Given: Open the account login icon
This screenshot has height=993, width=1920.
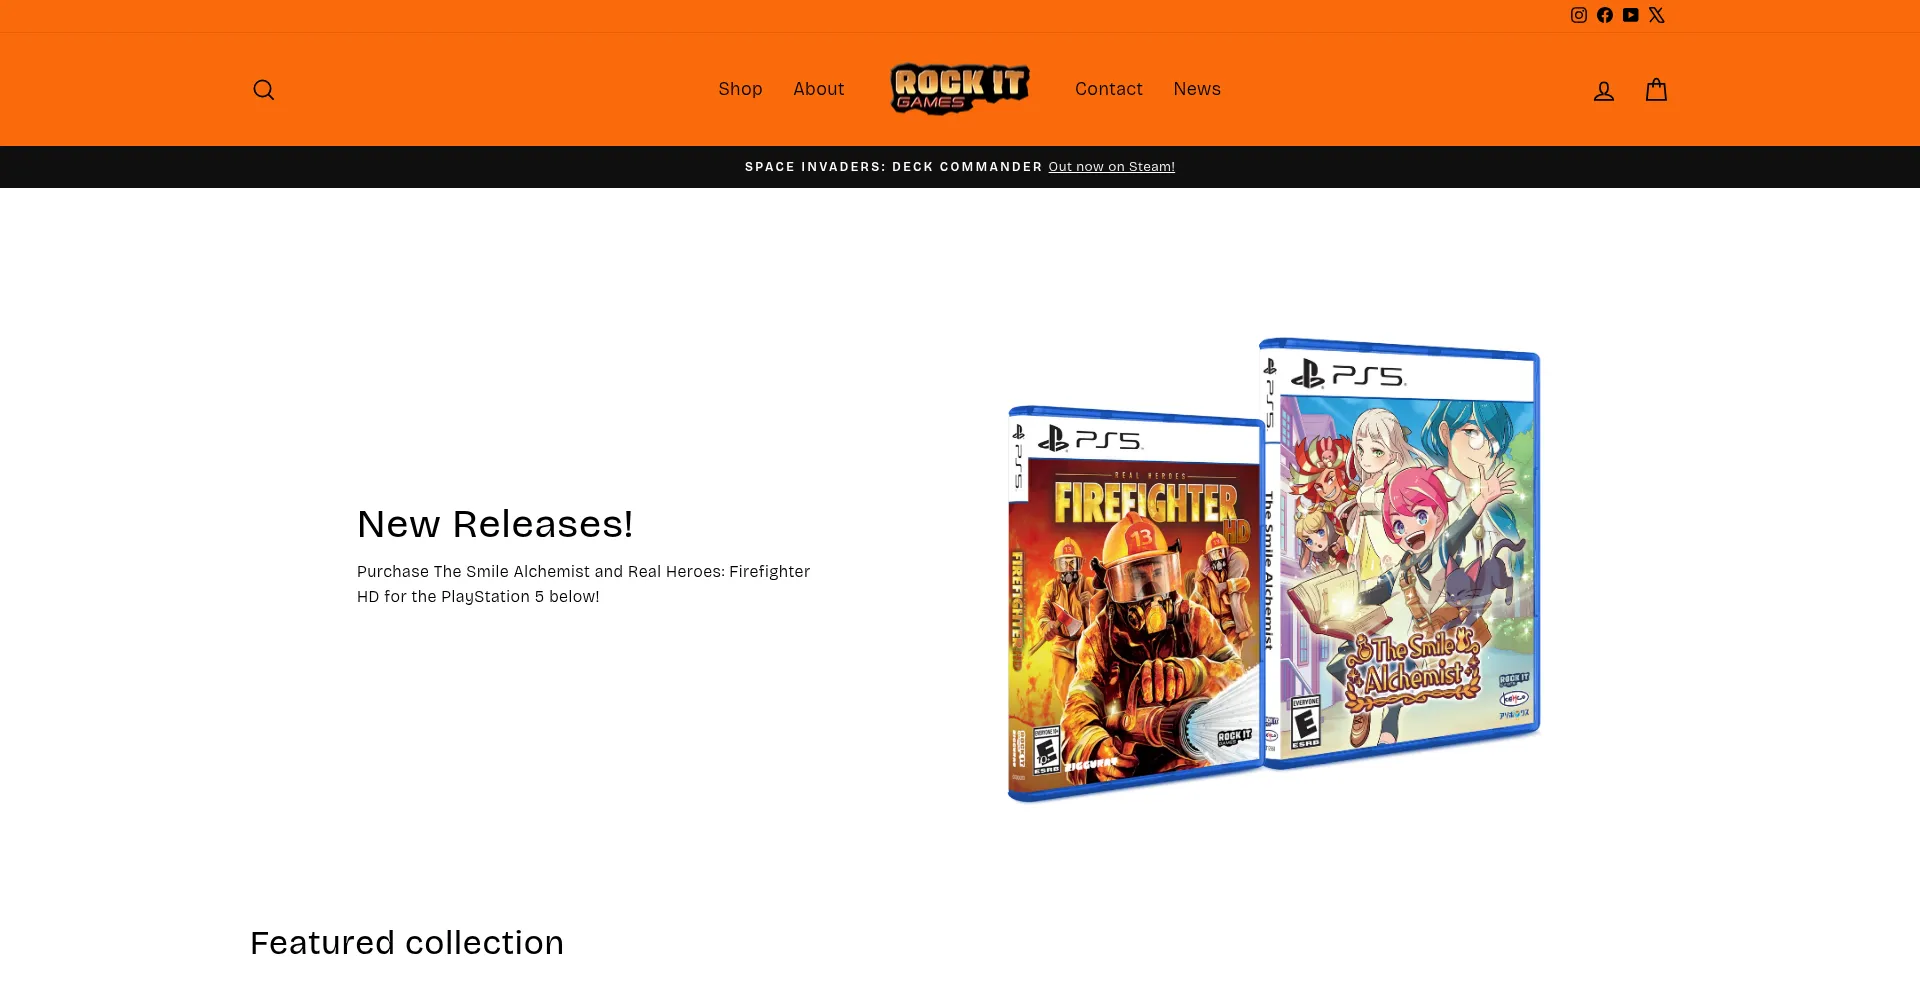Looking at the screenshot, I should [1604, 91].
